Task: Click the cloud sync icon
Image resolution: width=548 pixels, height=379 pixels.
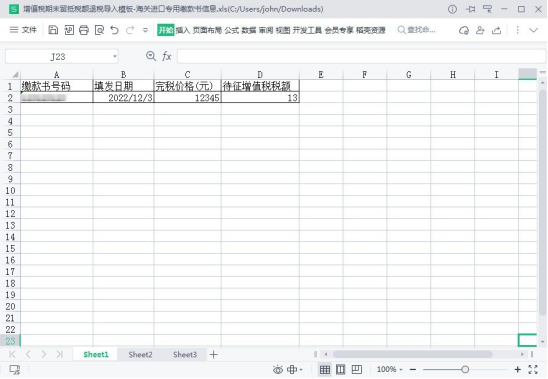Action: click(x=464, y=30)
